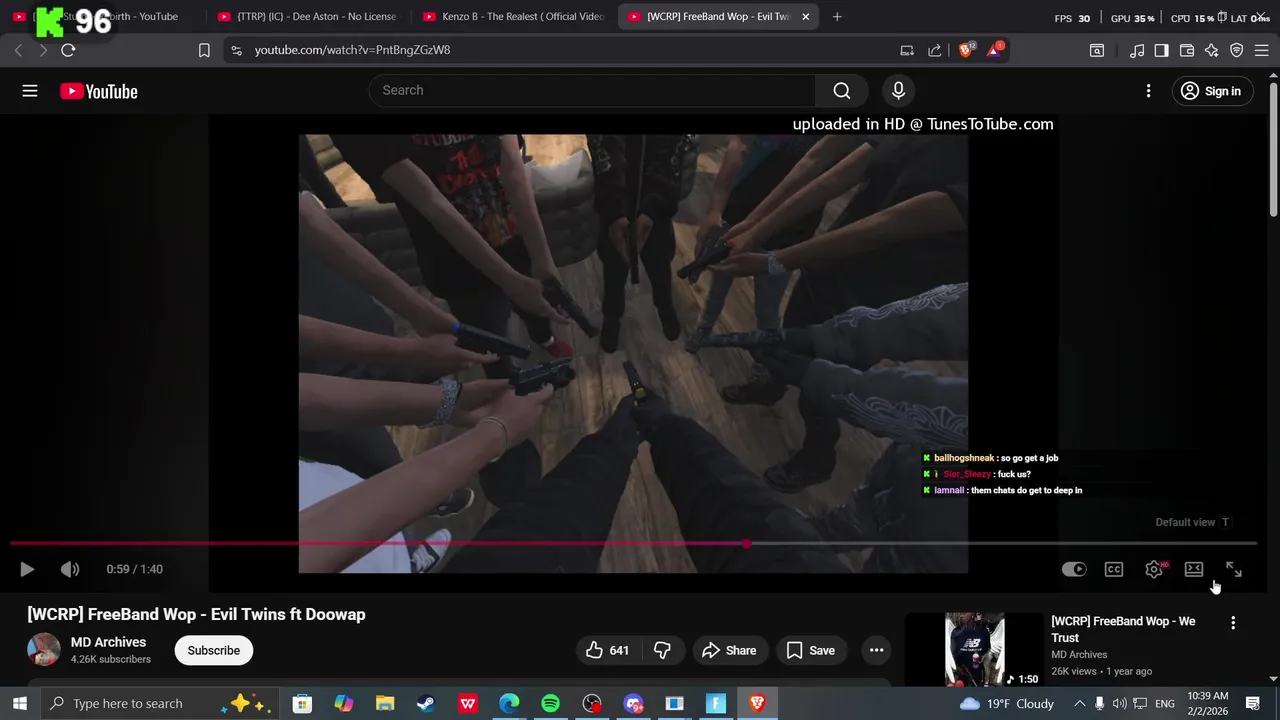
Task: Open the FreeBand Wop - We Trust thumbnail
Action: coord(975,649)
